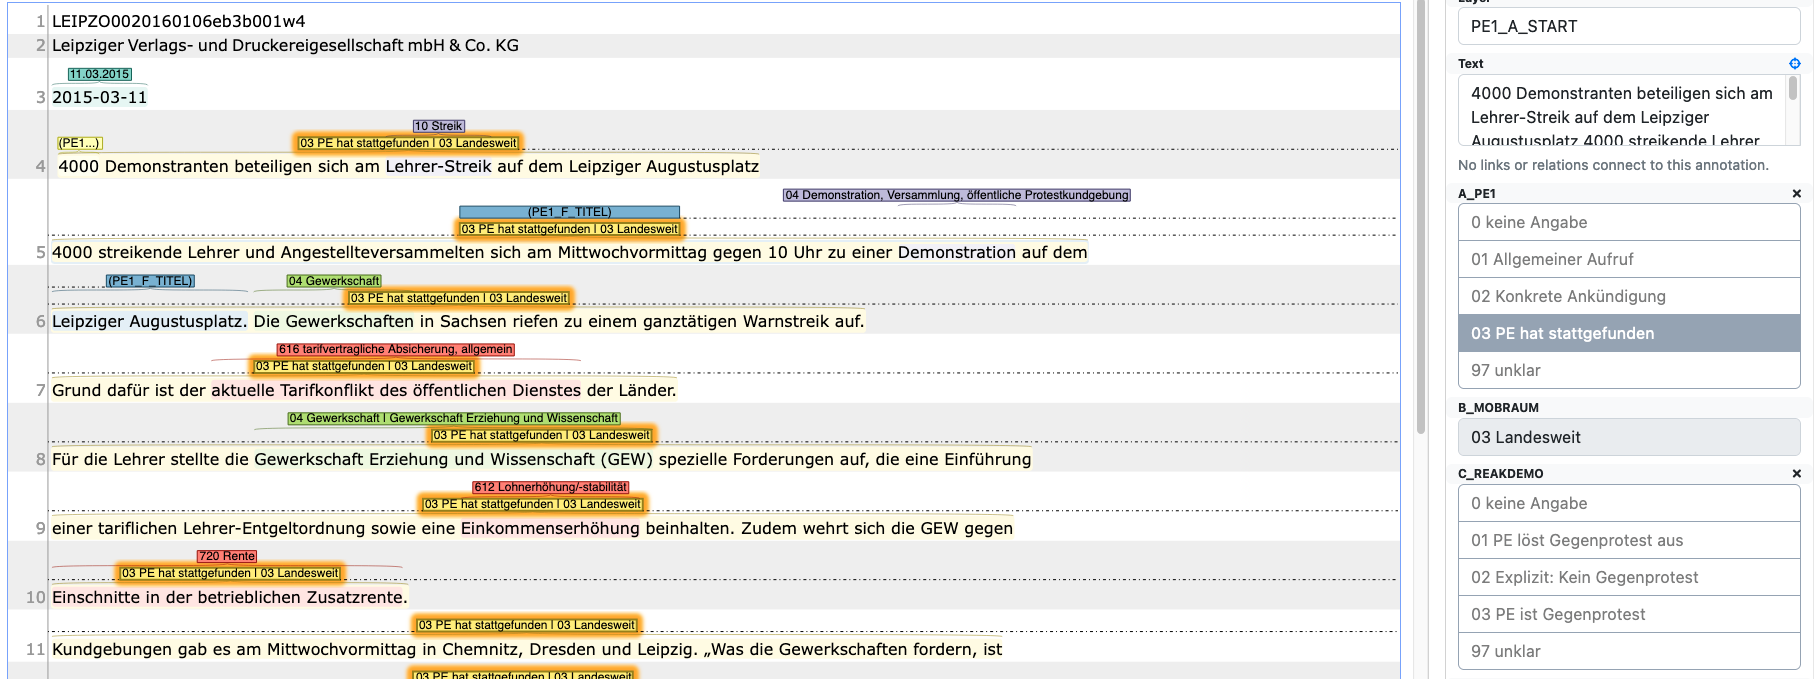Clear the C_REAKDEMO feature with its X

coord(1796,474)
